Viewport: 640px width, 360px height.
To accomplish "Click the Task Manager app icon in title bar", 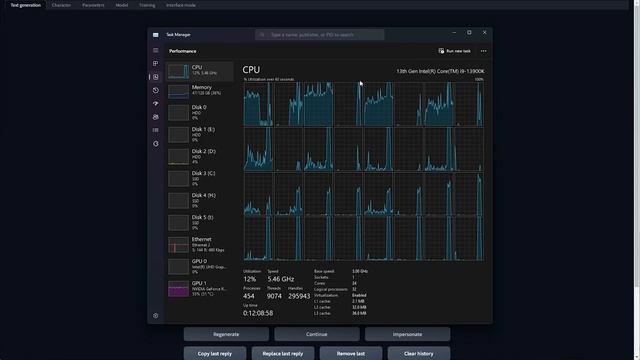I will click(156, 35).
